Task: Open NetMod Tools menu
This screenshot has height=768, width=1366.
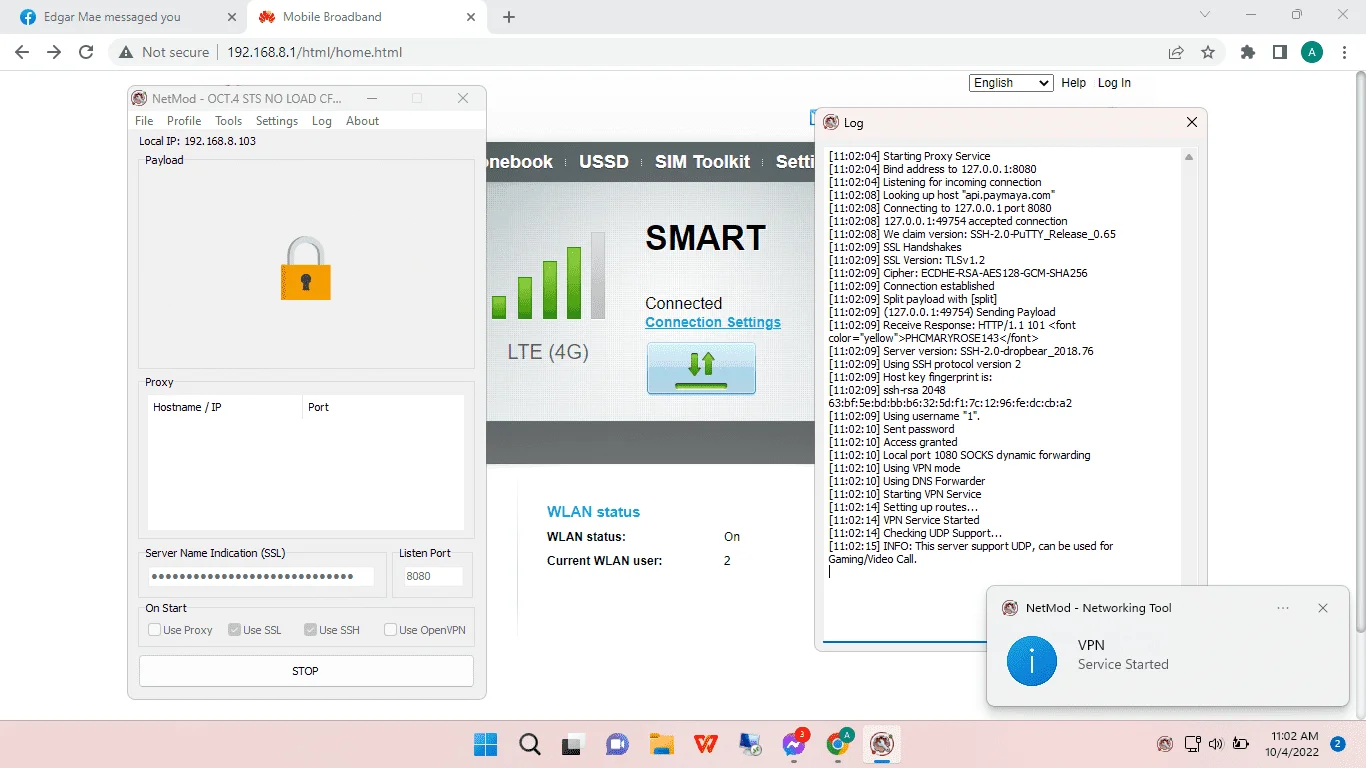Action: [229, 121]
